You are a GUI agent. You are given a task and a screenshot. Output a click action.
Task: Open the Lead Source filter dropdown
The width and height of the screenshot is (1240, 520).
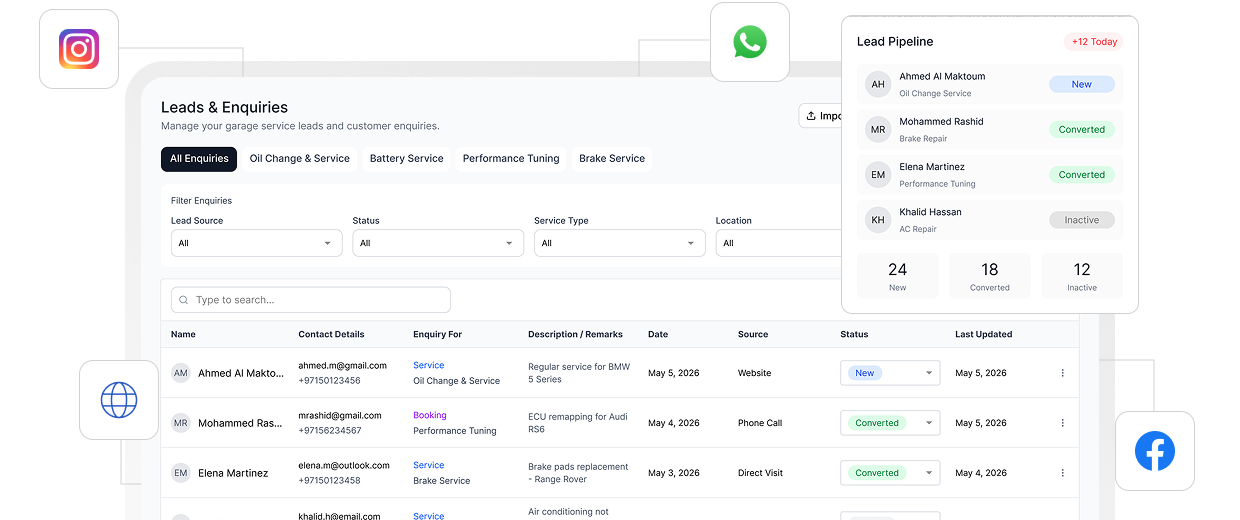coord(257,243)
